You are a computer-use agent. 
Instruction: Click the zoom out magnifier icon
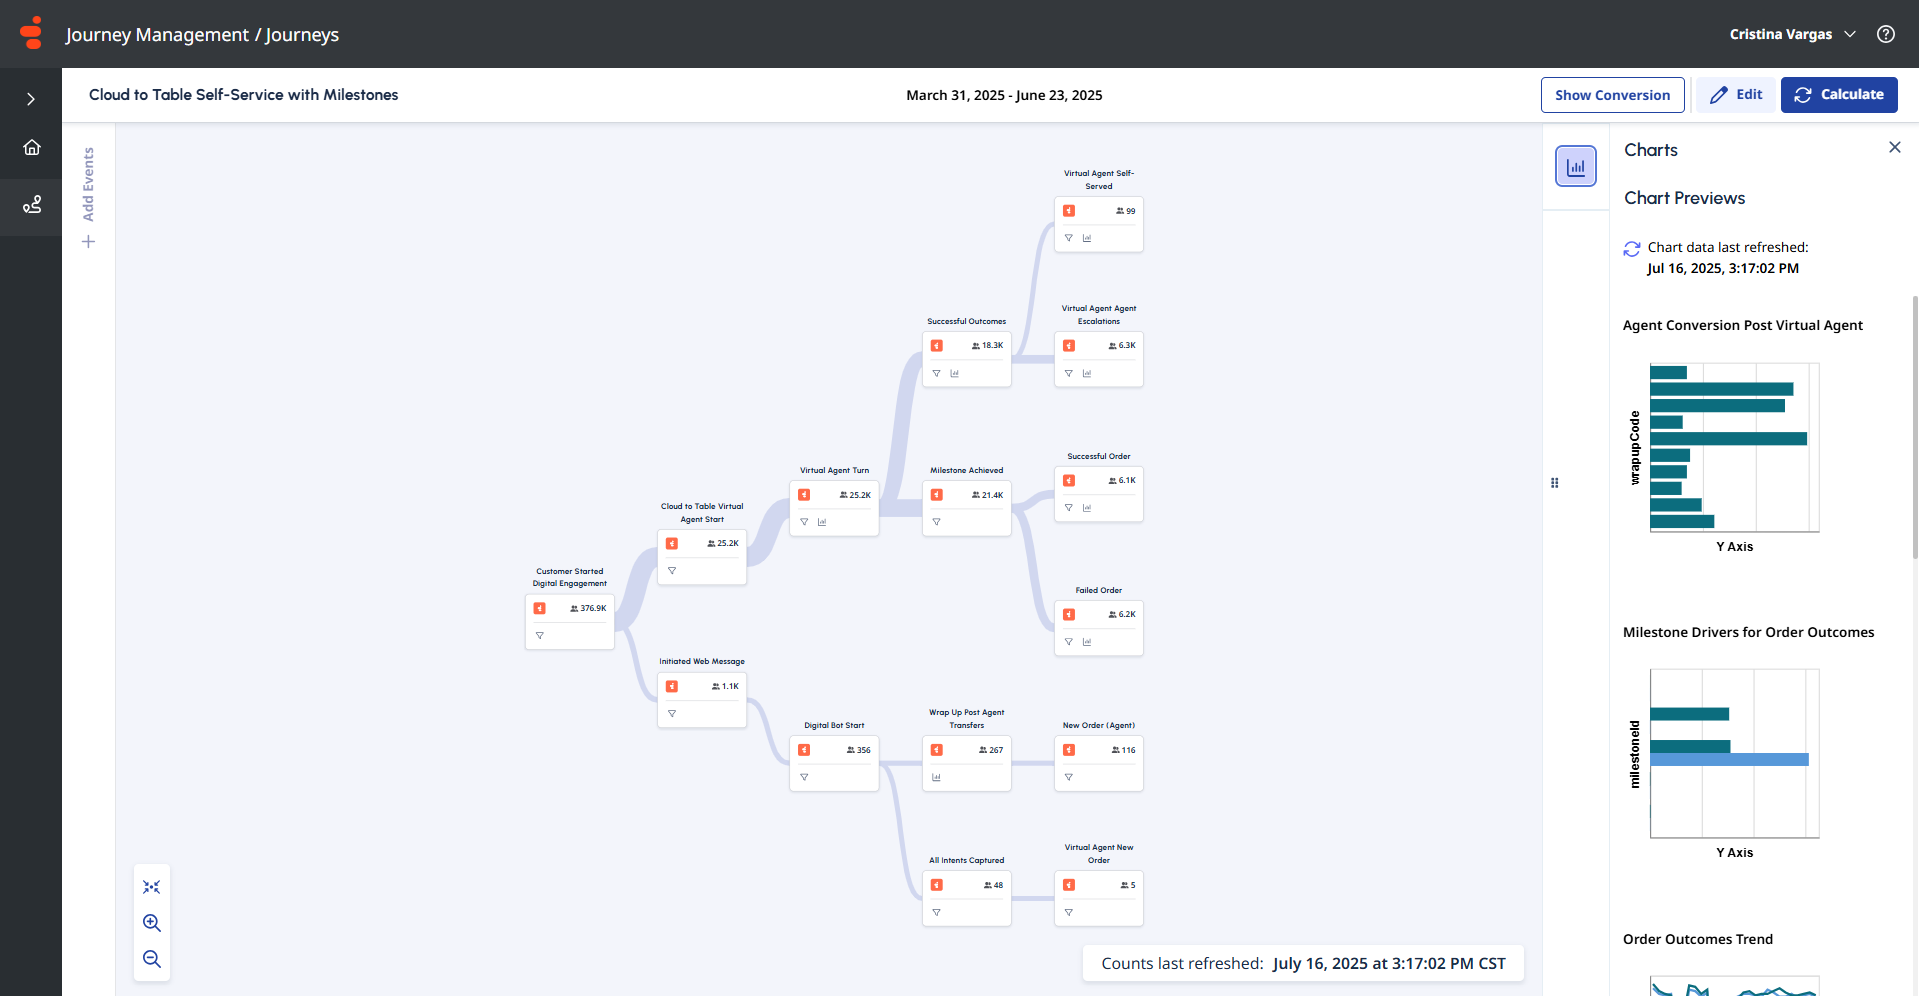coord(152,959)
